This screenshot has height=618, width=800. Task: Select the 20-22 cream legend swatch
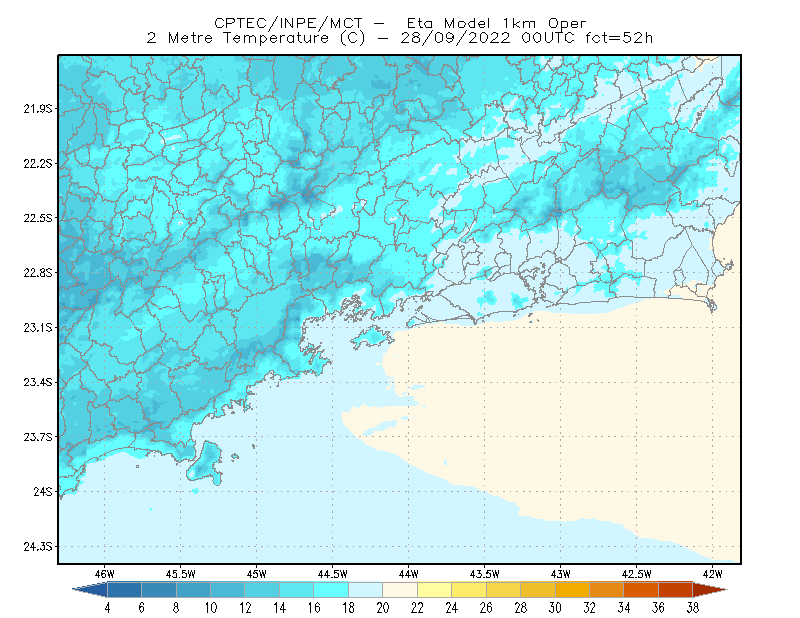click(400, 590)
